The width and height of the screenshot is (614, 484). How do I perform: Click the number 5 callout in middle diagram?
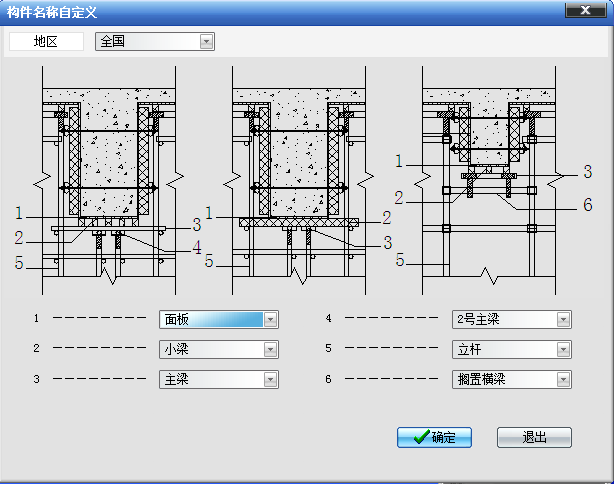click(x=209, y=261)
